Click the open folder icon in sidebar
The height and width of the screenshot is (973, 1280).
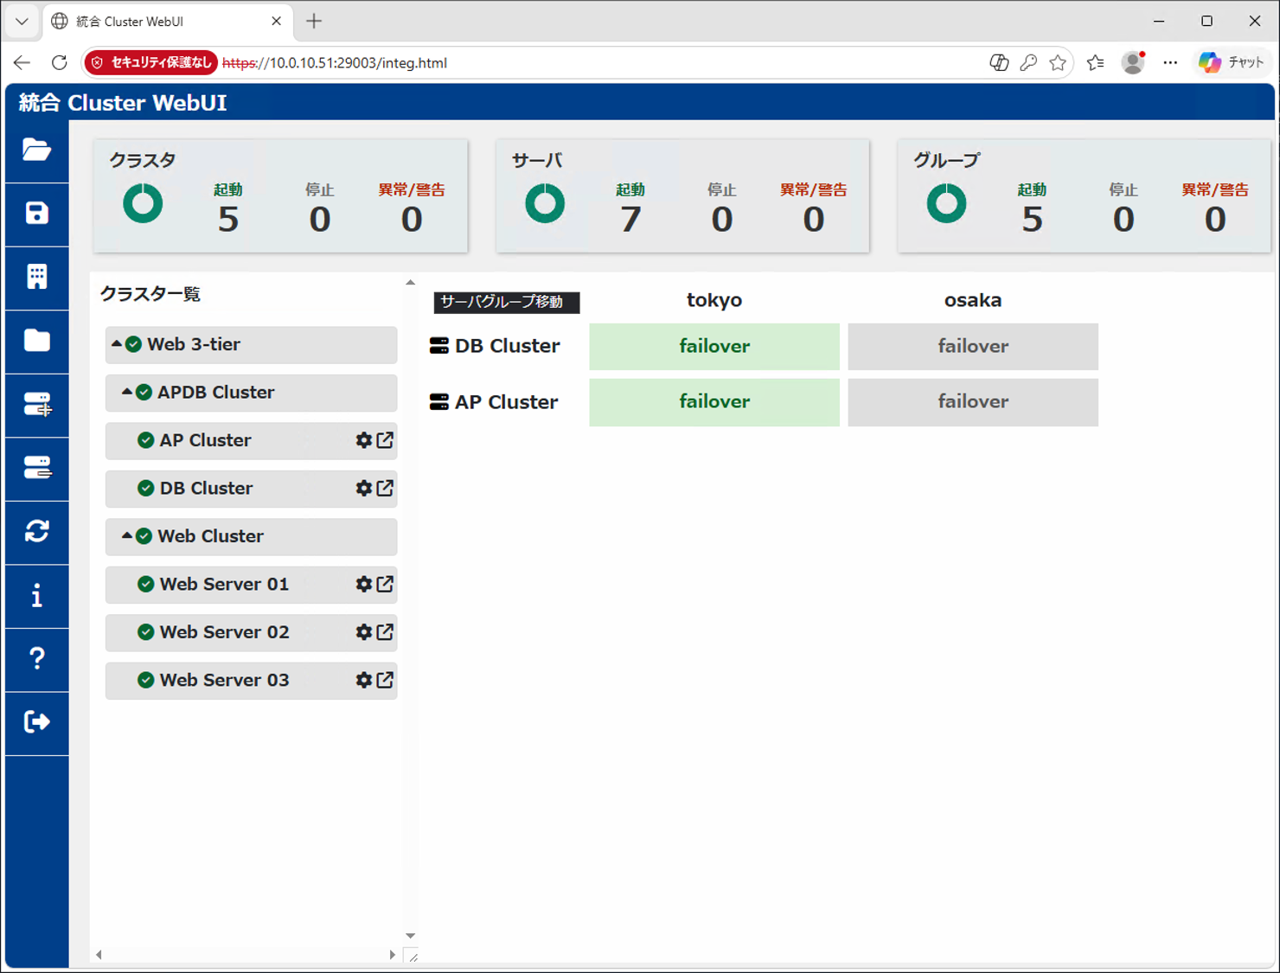point(37,150)
